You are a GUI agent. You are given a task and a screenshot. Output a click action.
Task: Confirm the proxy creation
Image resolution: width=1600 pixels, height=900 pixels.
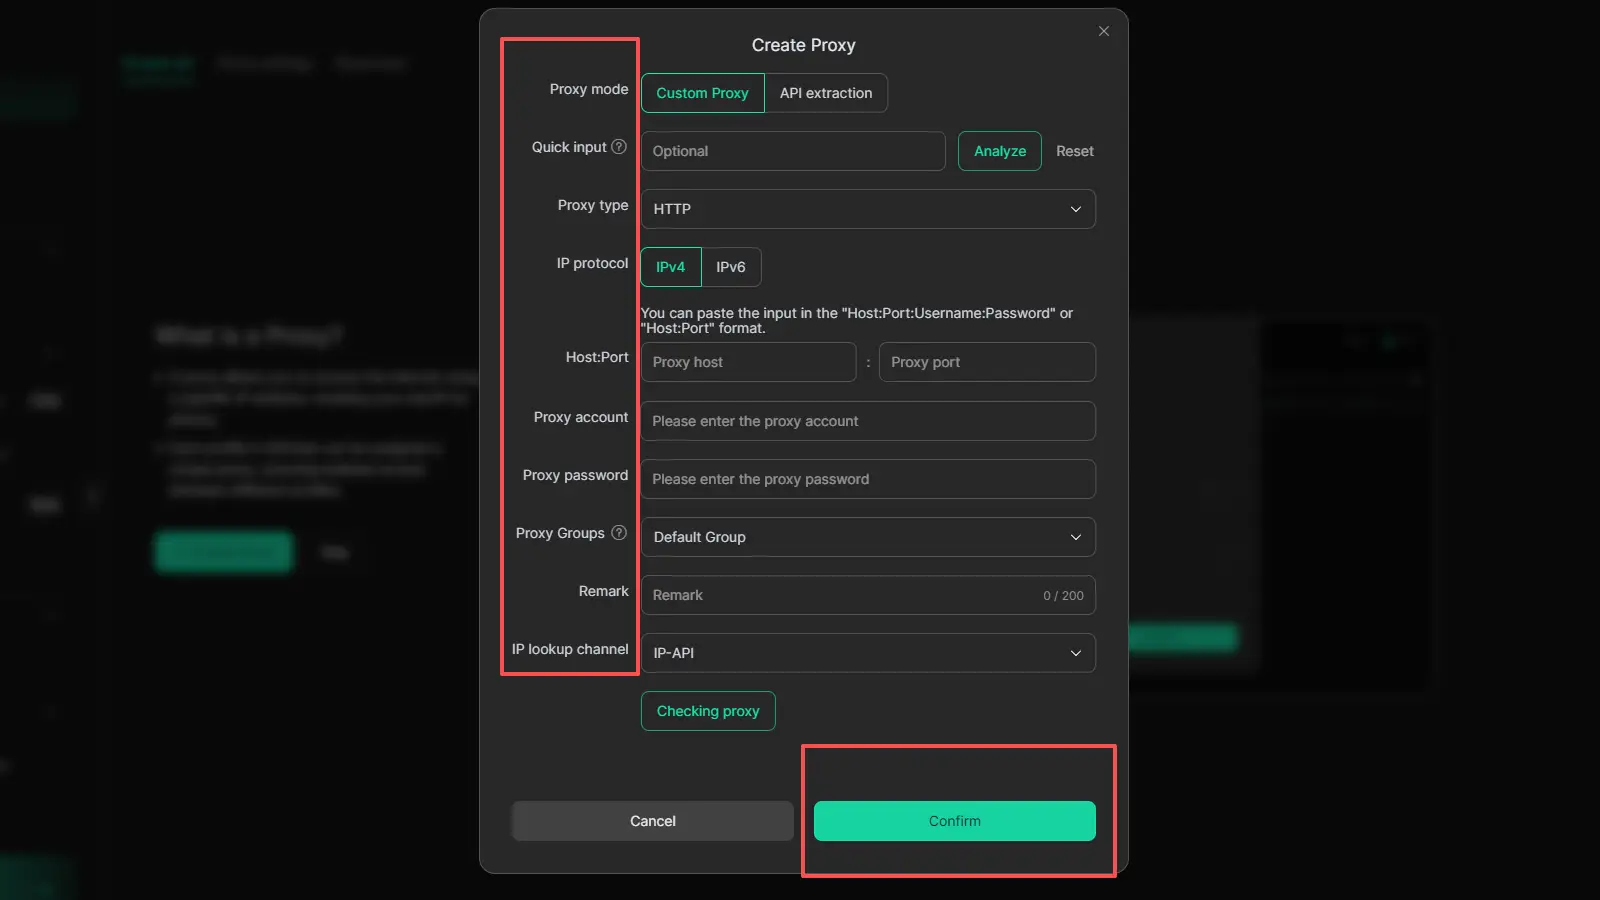954,821
